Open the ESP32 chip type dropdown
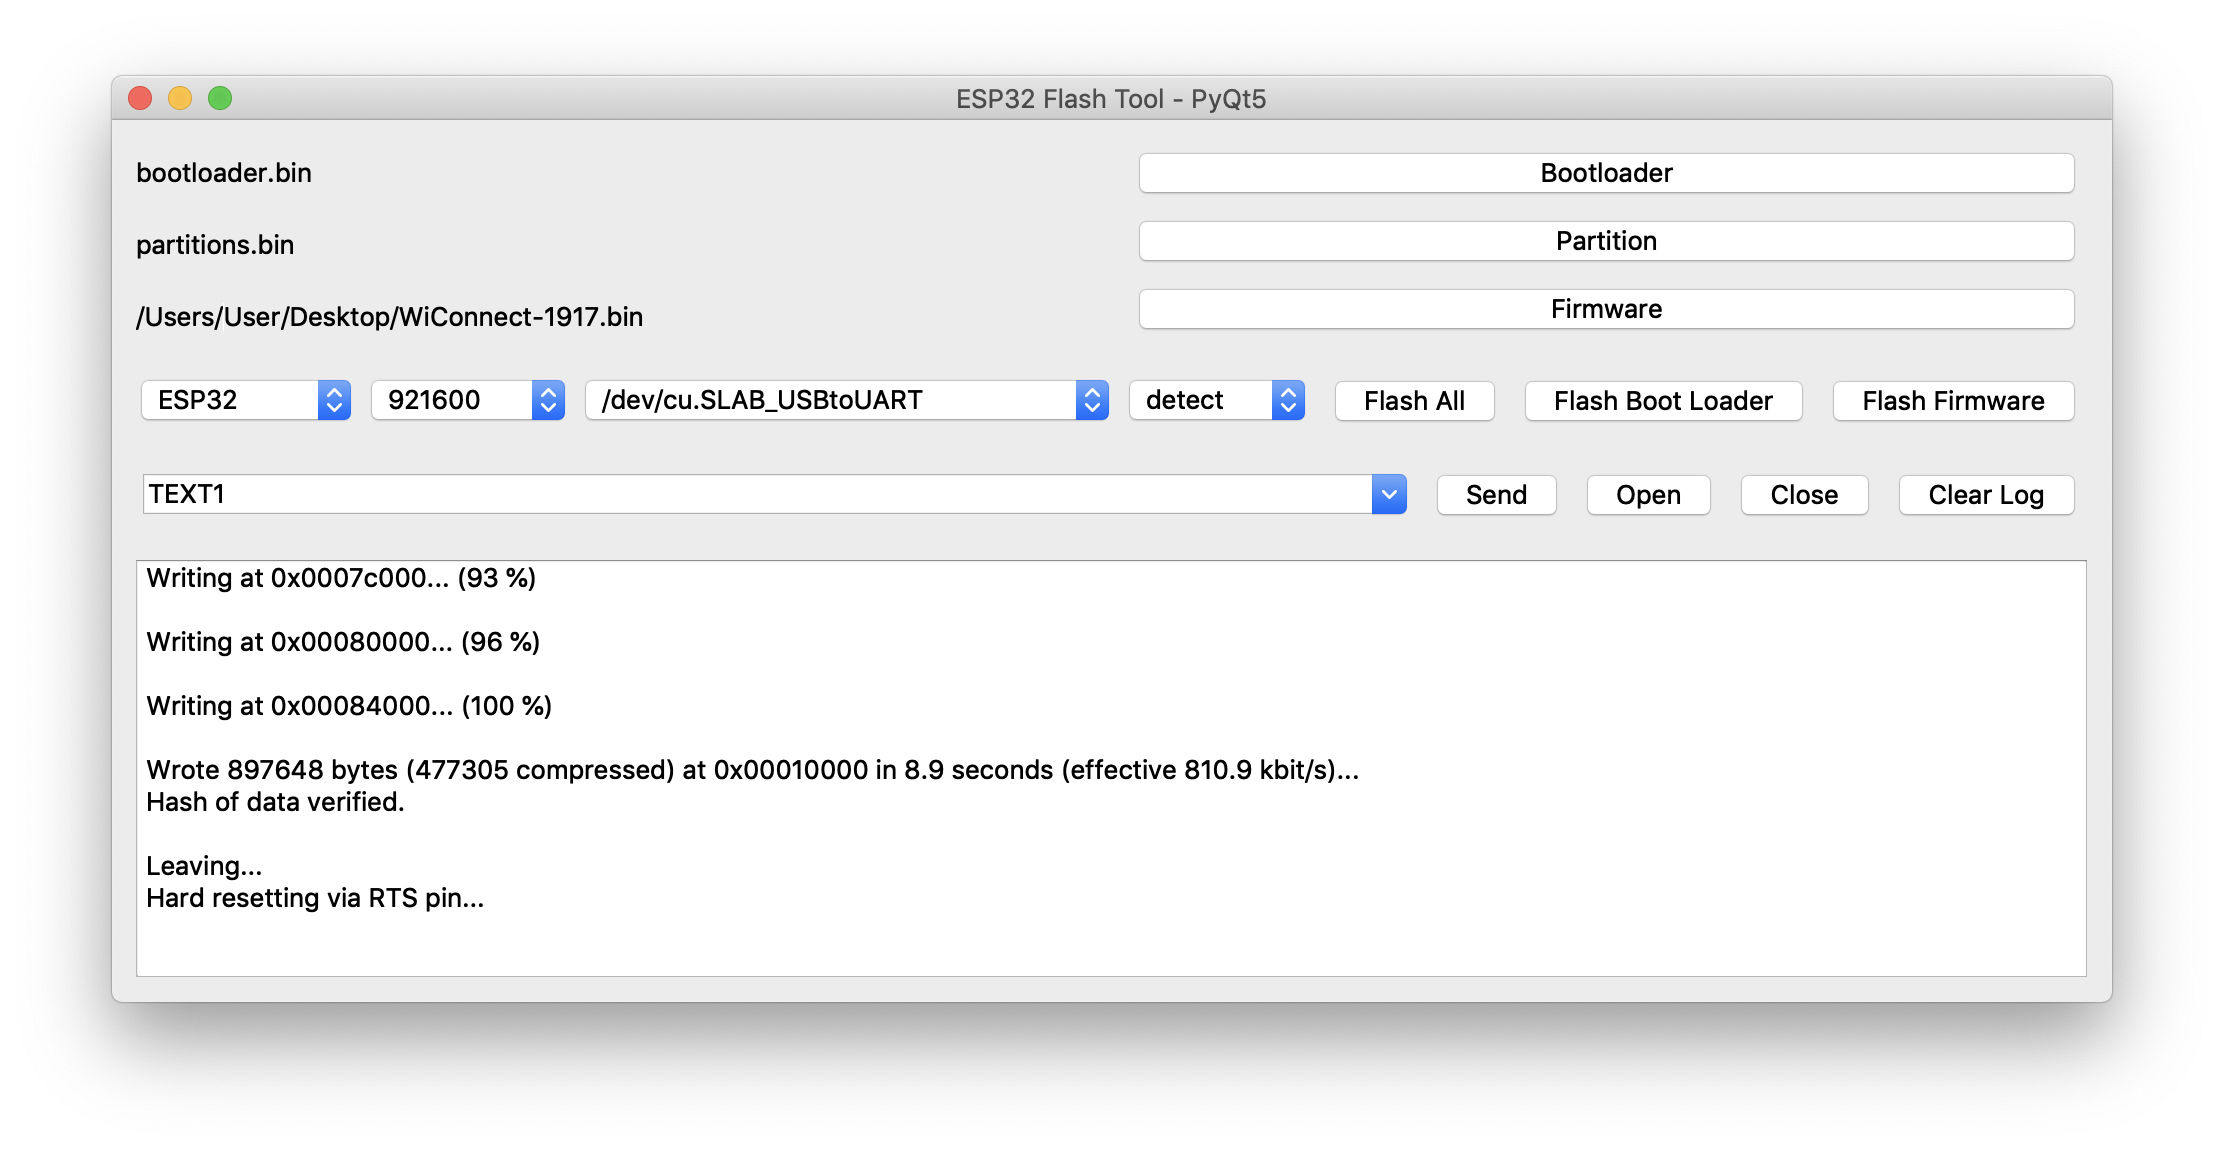Viewport: 2224px width, 1150px height. [246, 400]
